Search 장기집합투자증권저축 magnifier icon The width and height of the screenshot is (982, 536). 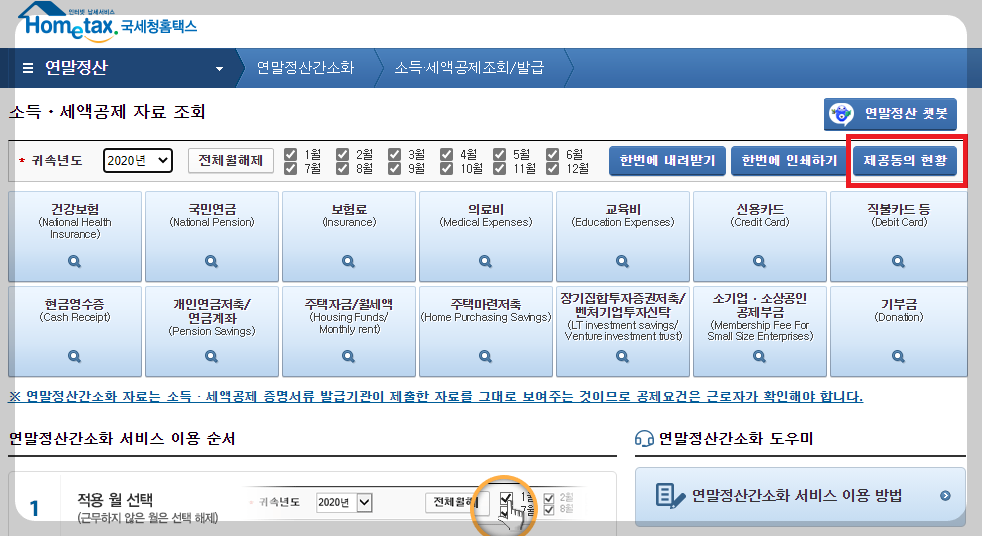coord(623,357)
